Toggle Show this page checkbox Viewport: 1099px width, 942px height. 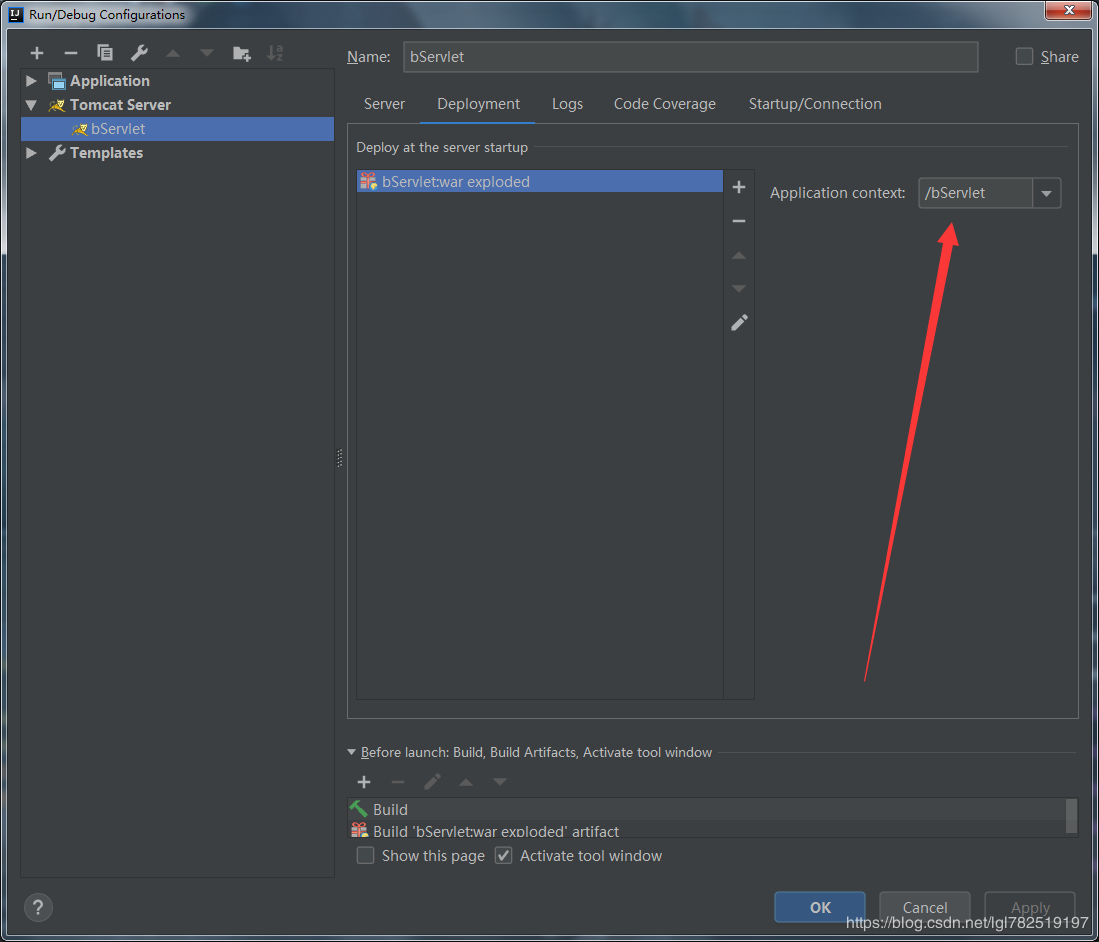[x=366, y=856]
